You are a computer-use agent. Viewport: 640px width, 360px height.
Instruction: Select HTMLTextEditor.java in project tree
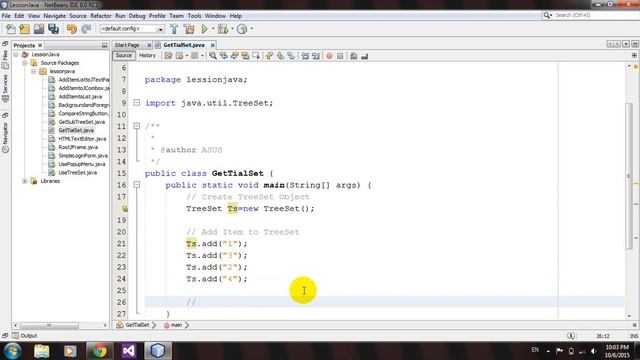point(82,139)
